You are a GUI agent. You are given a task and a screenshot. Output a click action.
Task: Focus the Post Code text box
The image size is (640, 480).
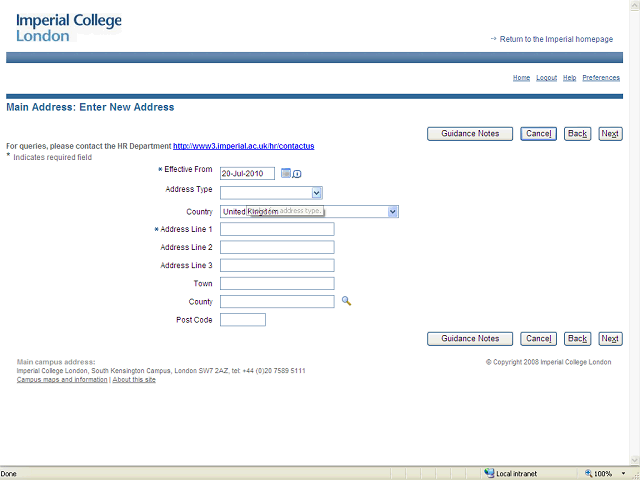click(x=243, y=320)
